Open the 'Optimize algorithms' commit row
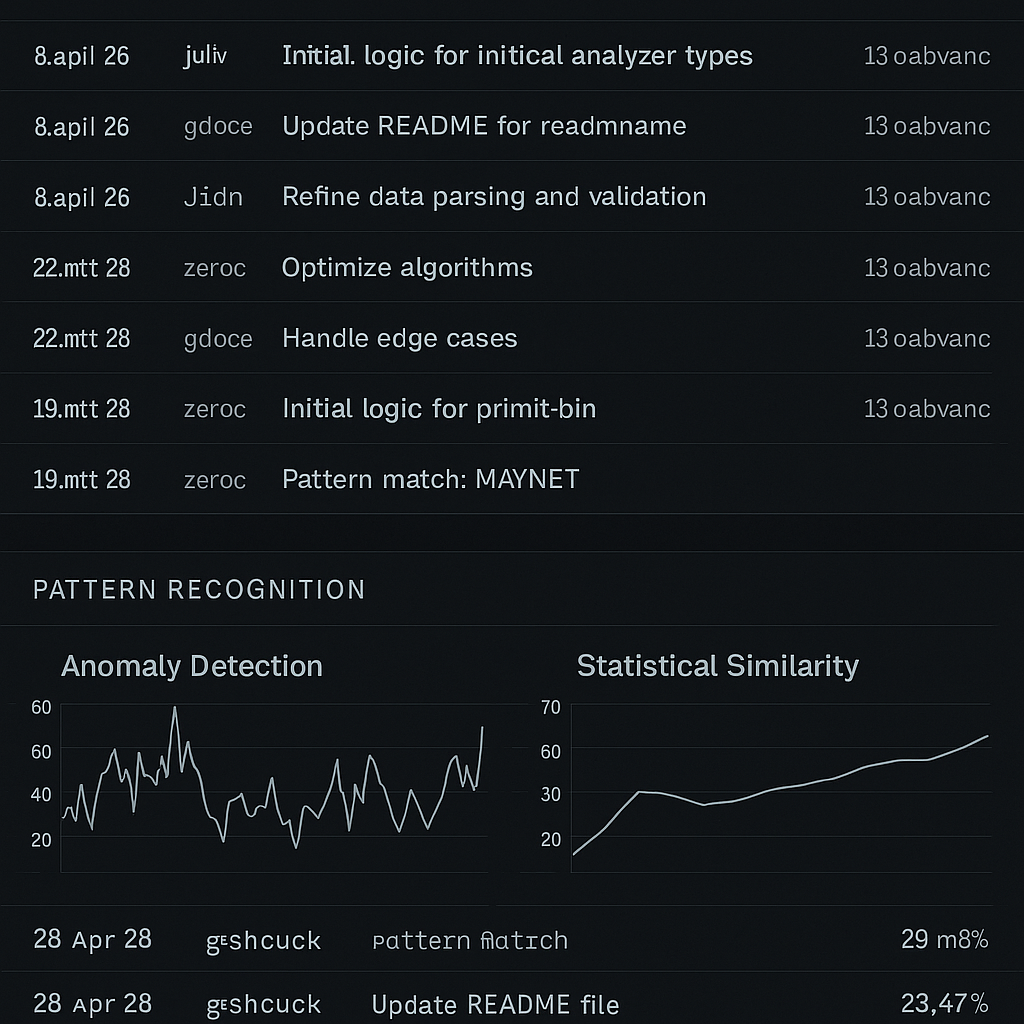1024x1024 pixels. [512, 267]
